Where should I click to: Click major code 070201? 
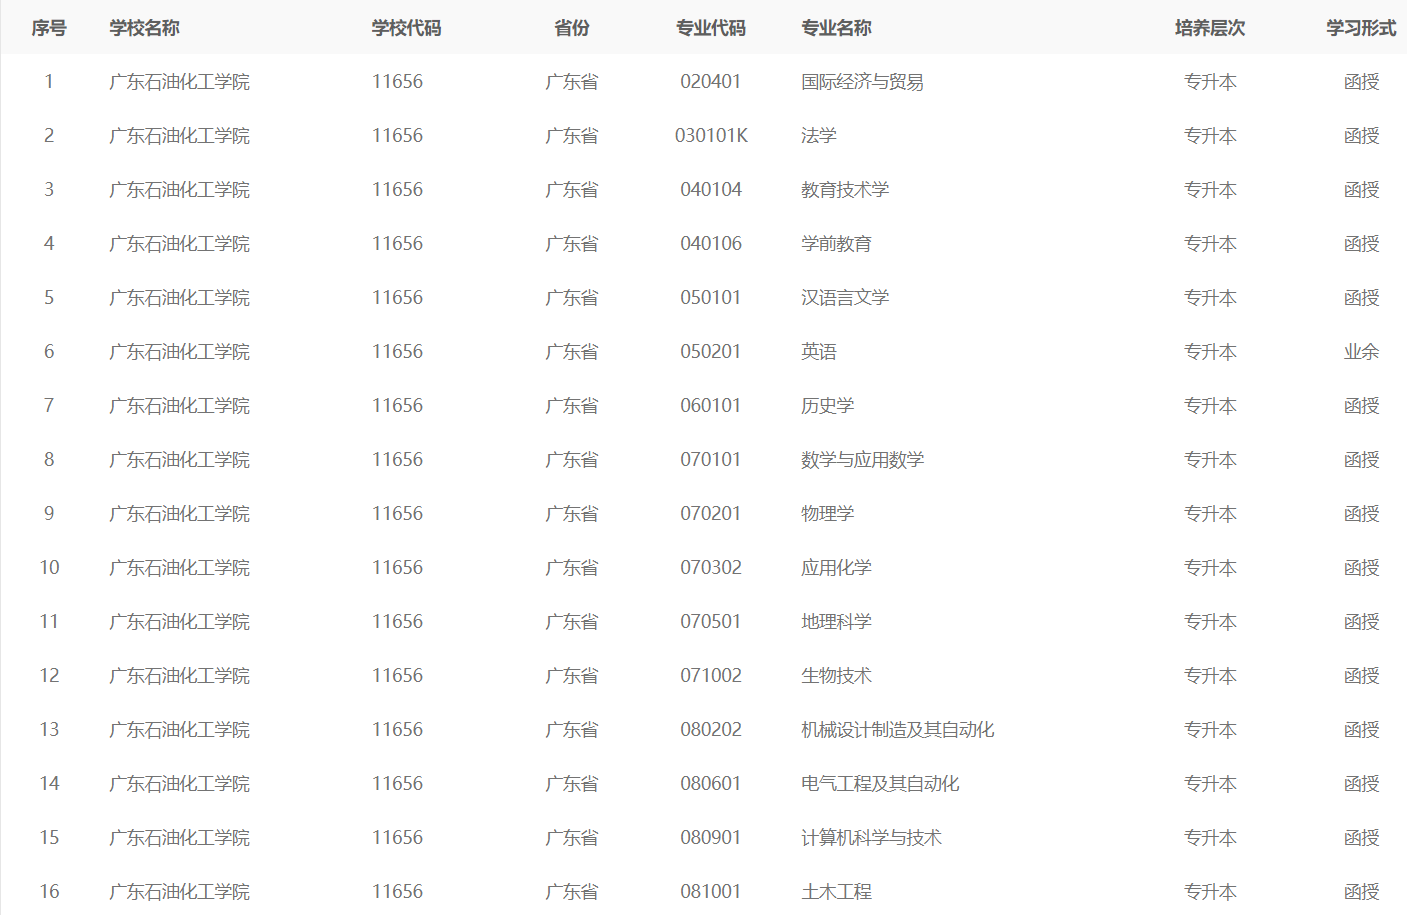point(711,514)
